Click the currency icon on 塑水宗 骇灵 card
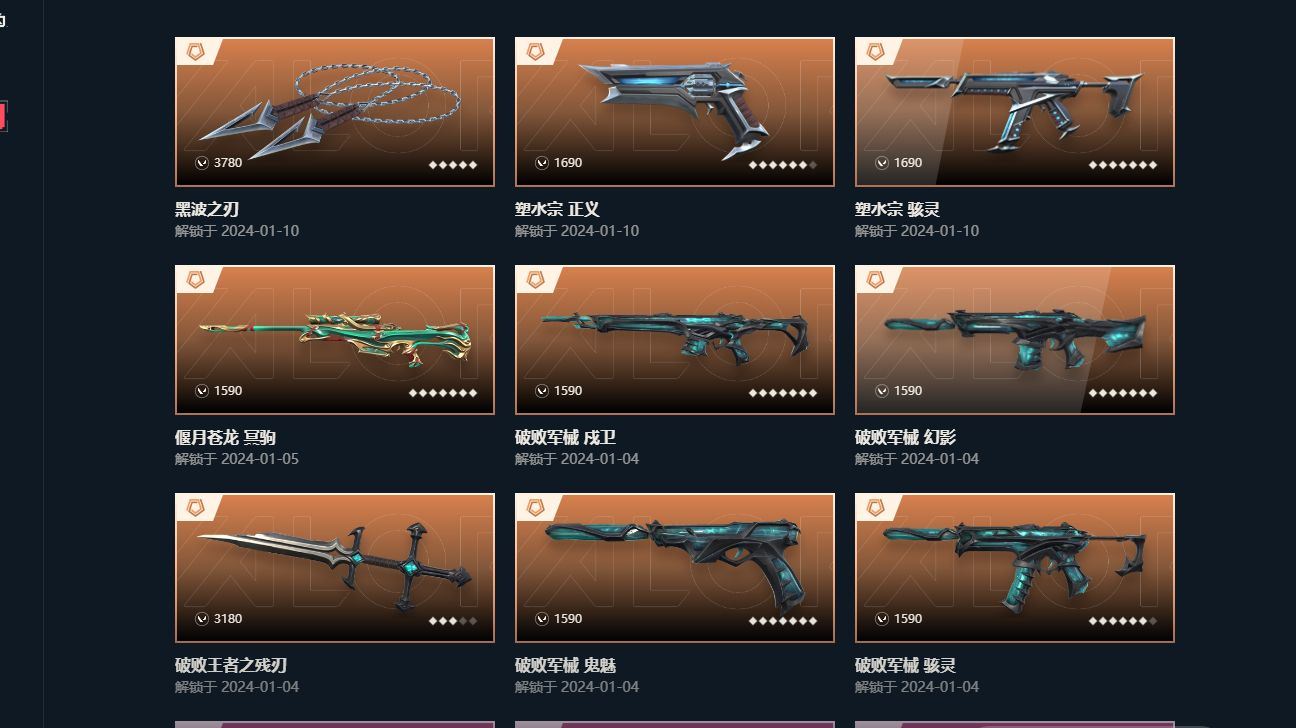Viewport: 1296px width, 728px height. point(882,163)
